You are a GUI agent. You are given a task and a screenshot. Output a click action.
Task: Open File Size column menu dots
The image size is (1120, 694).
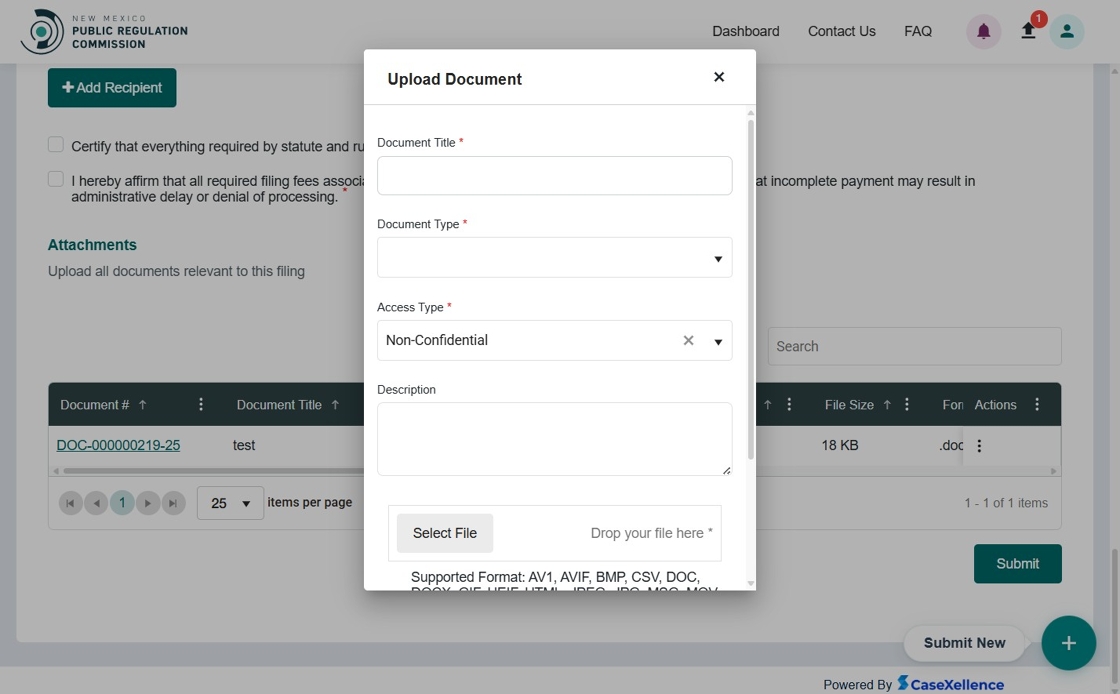coord(906,405)
